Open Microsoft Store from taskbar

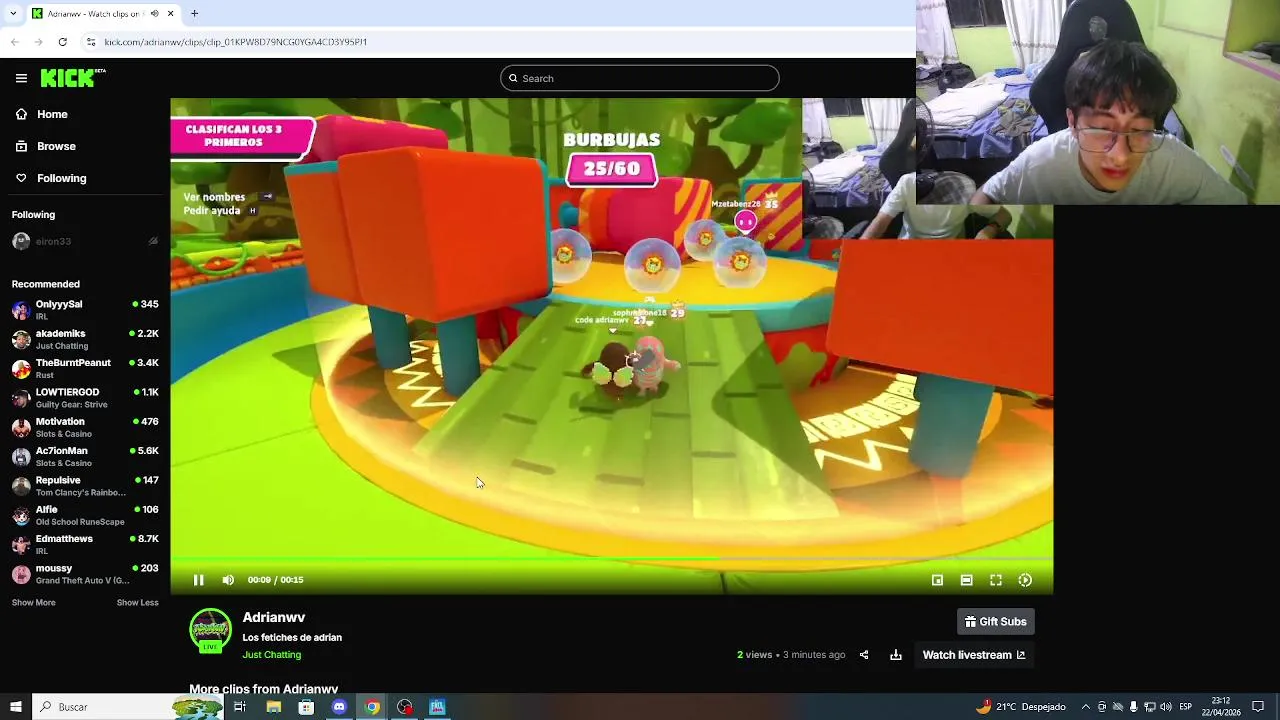306,707
